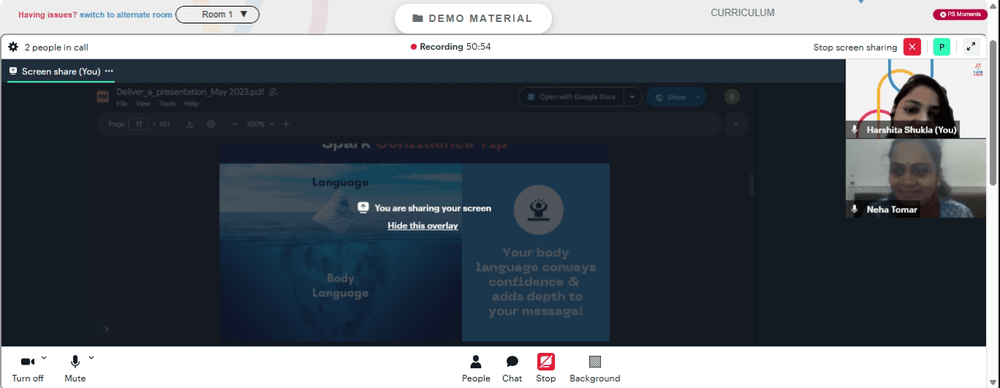Image resolution: width=1000 pixels, height=388 pixels.
Task: Select Neha Tomar video tile
Action: coord(916,178)
